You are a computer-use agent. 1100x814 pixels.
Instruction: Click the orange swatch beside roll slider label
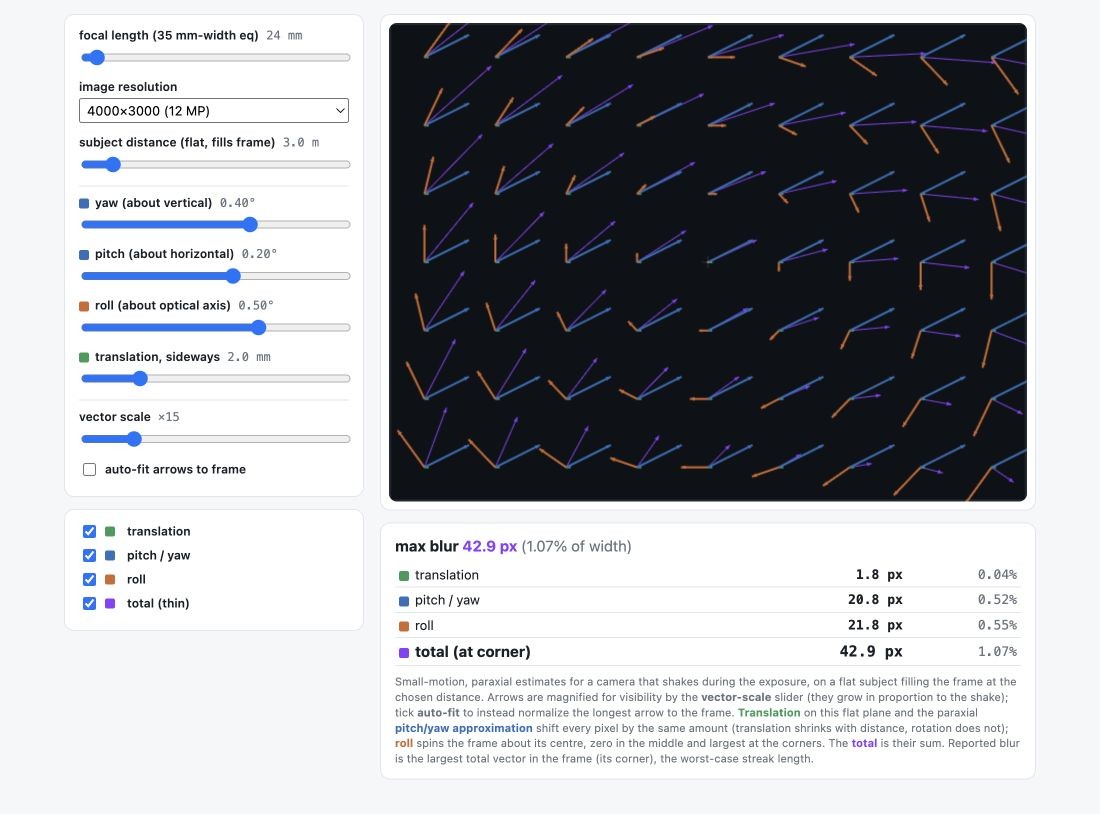click(x=84, y=306)
